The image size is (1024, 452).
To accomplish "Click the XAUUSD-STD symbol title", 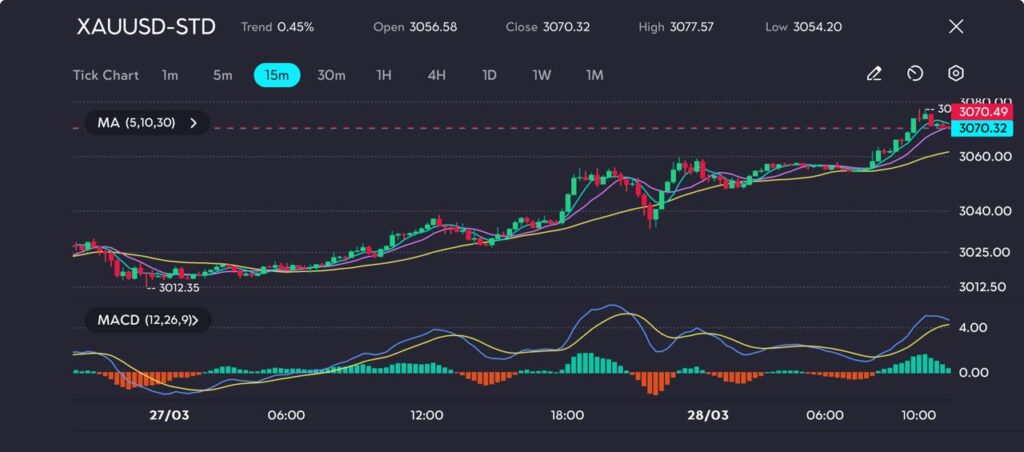I will 146,27.
